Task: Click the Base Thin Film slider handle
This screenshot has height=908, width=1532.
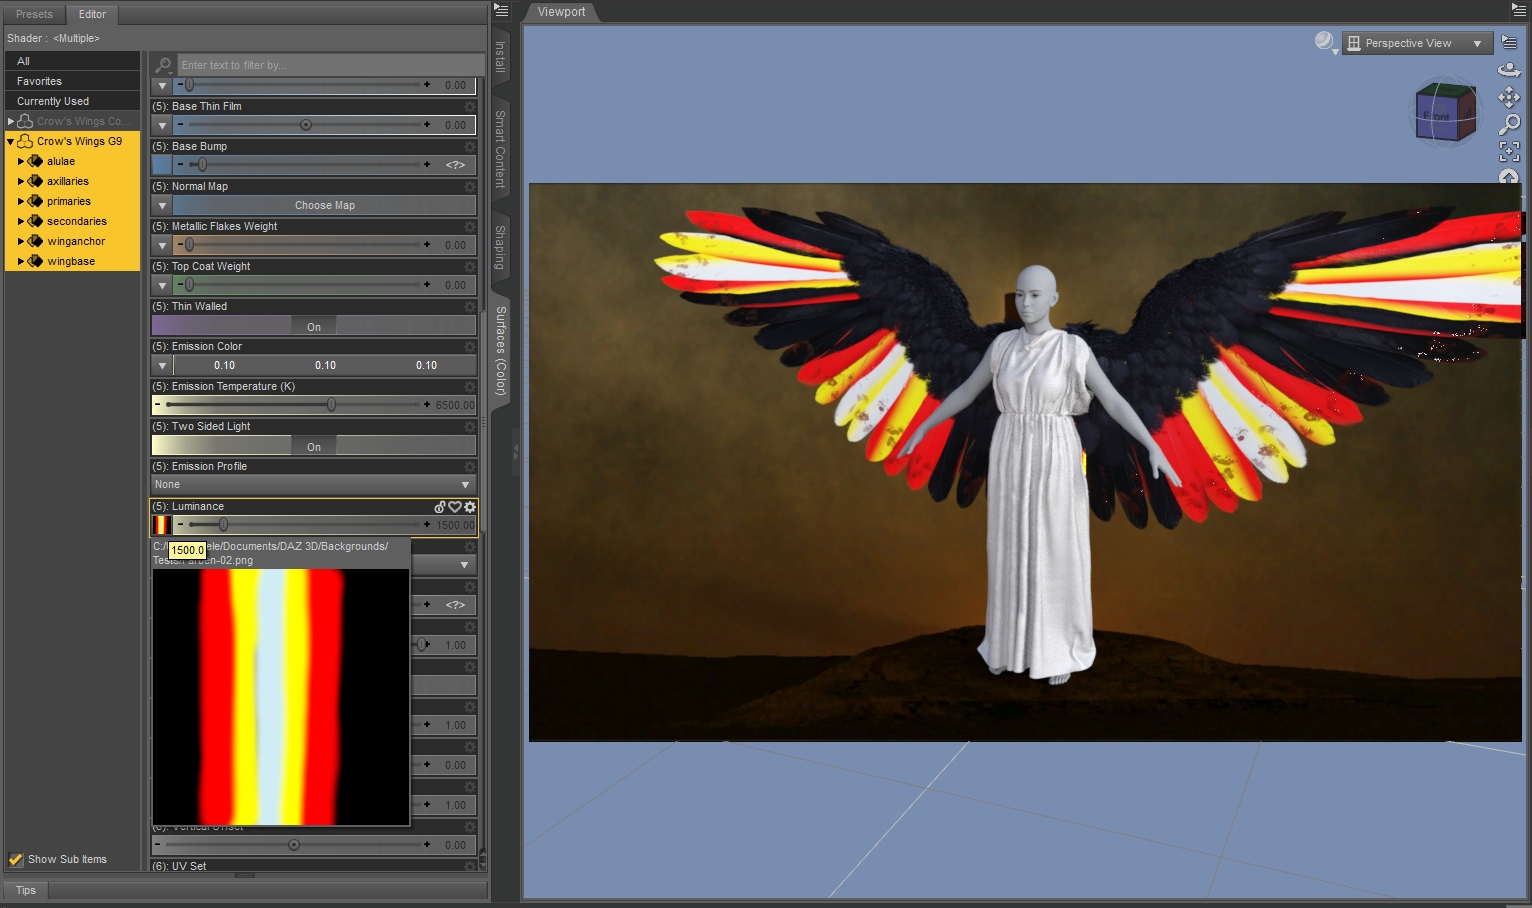Action: pos(306,125)
